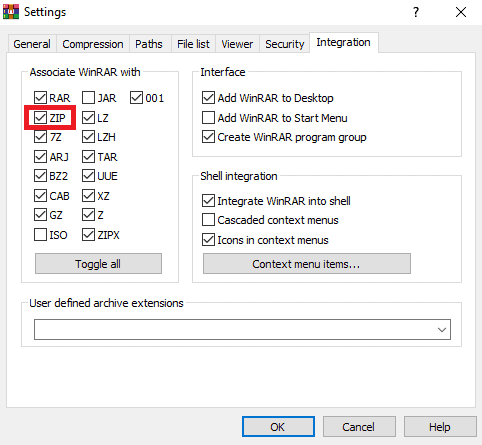
Task: Open Context menu items dialog
Action: coord(307,264)
